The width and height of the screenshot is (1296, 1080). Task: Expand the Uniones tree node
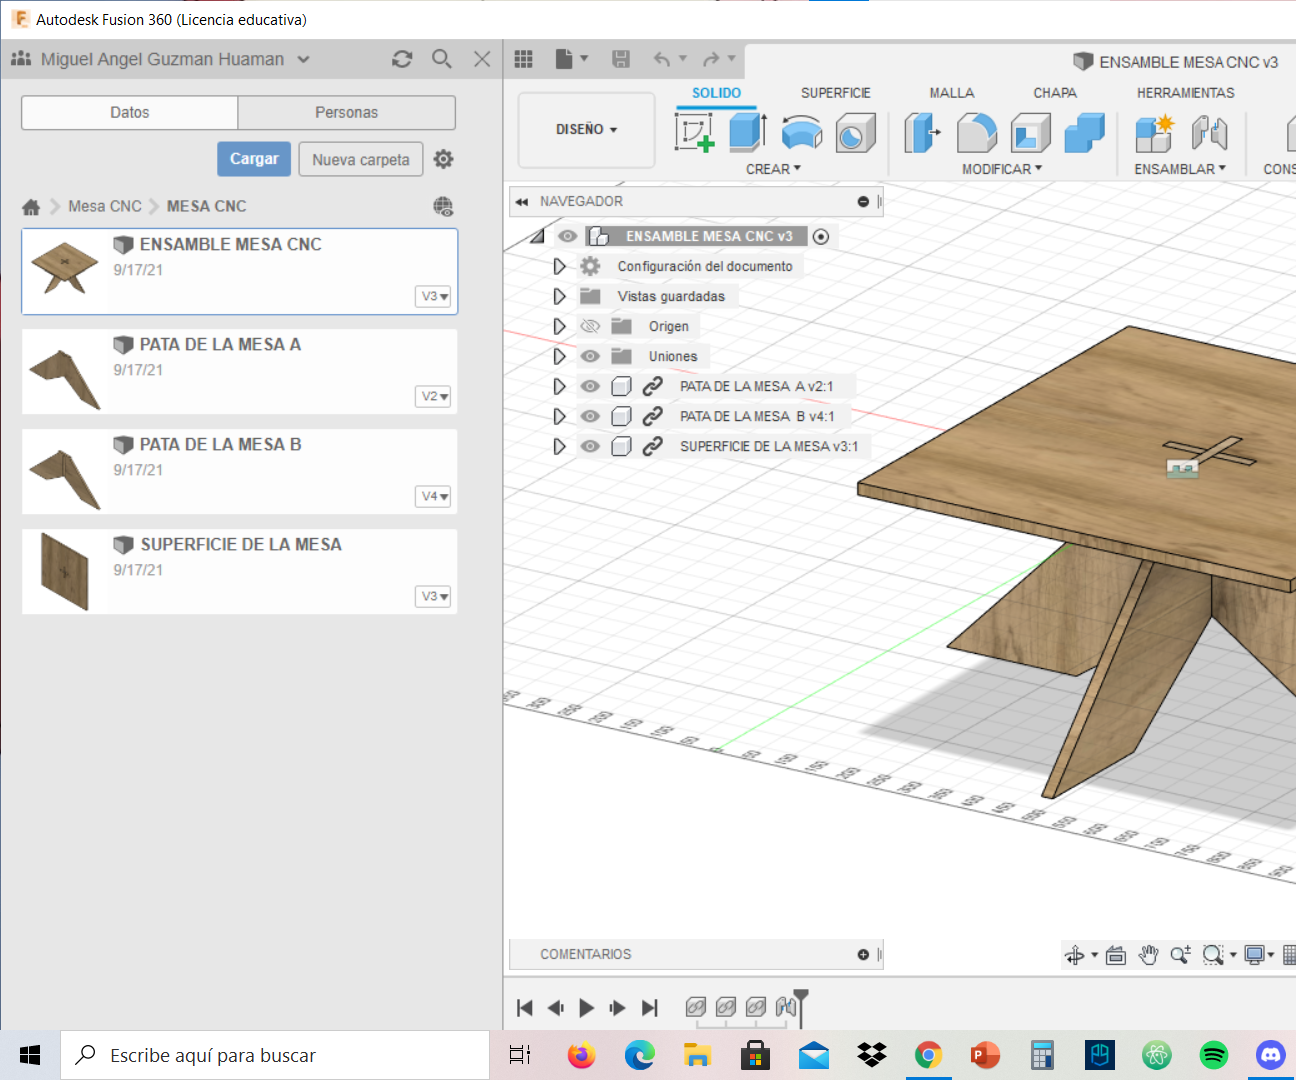(559, 356)
